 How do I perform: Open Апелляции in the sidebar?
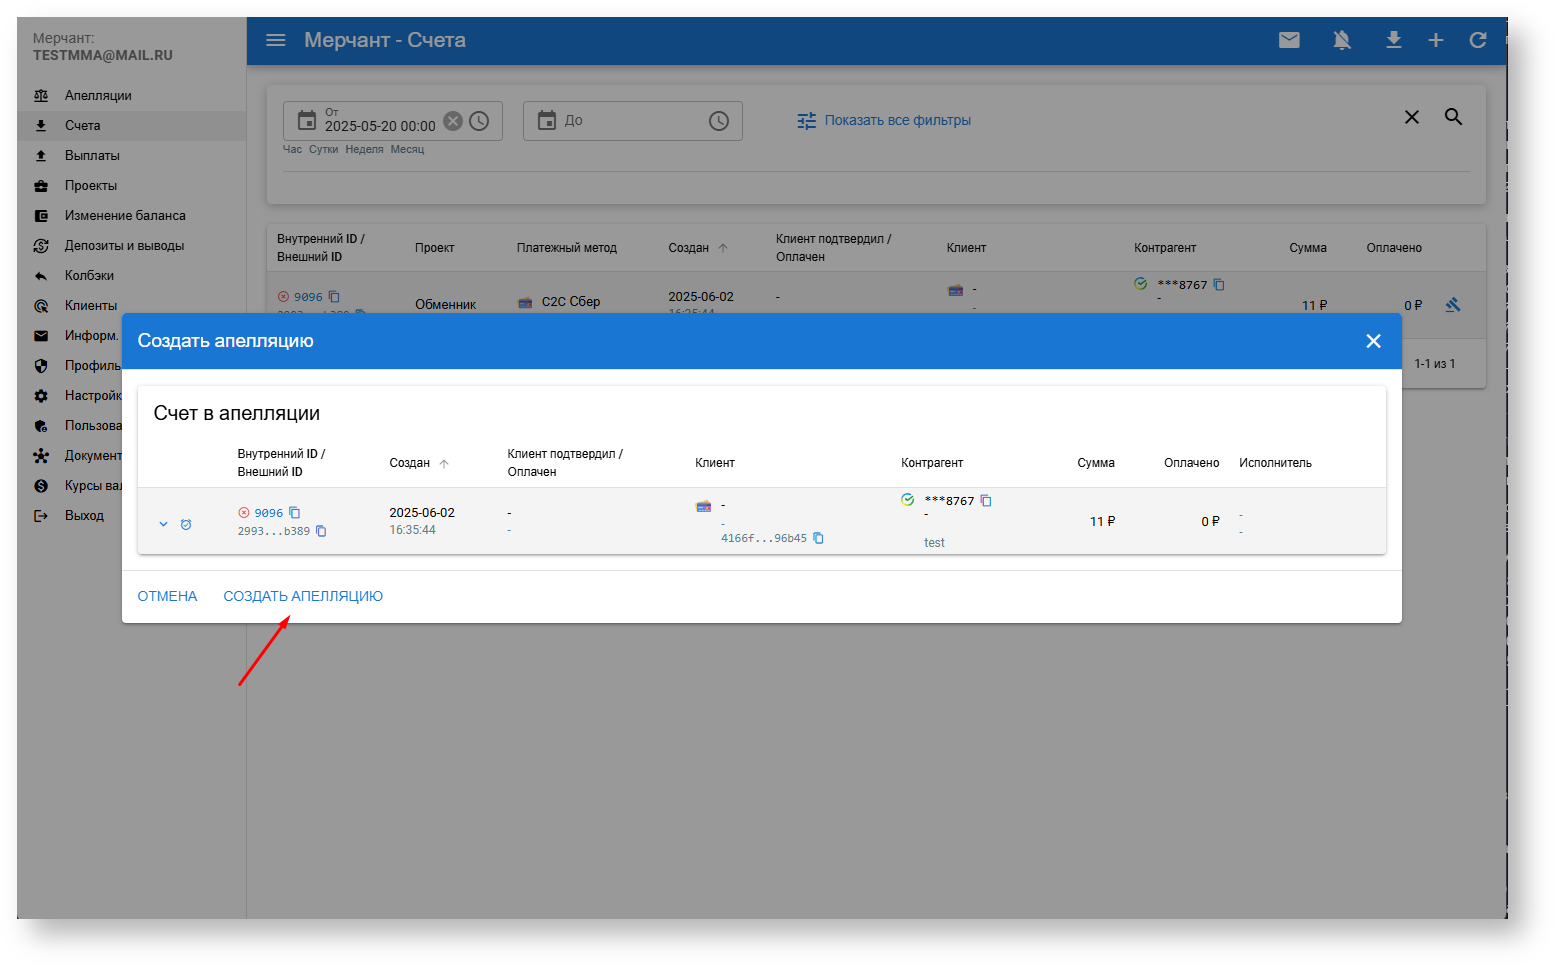click(98, 96)
